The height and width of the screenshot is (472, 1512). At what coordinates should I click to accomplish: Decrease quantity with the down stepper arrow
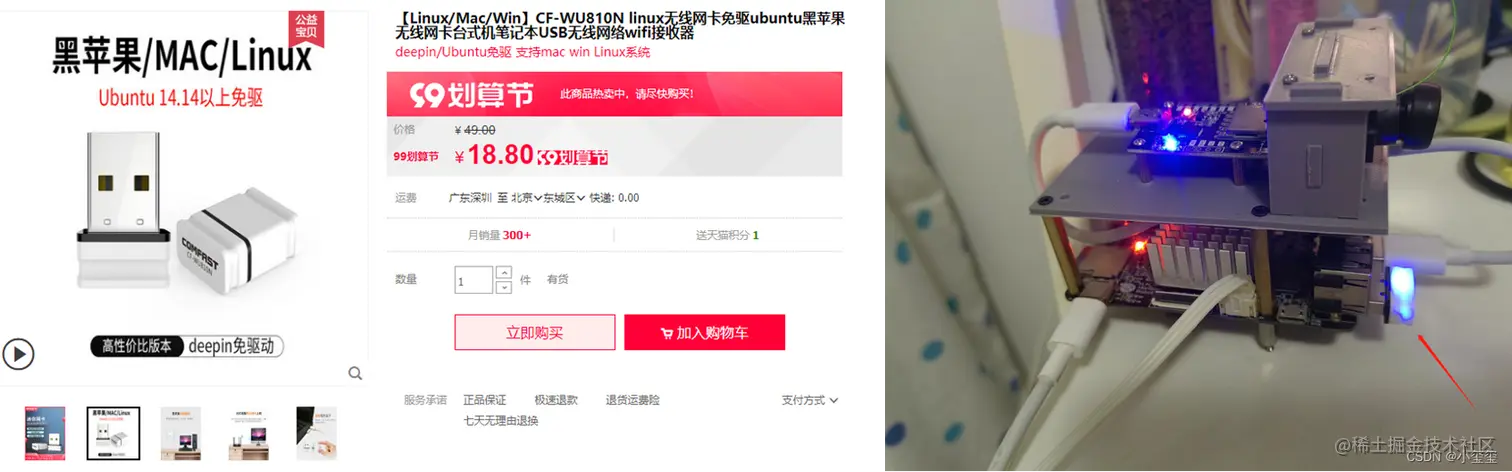pos(504,287)
